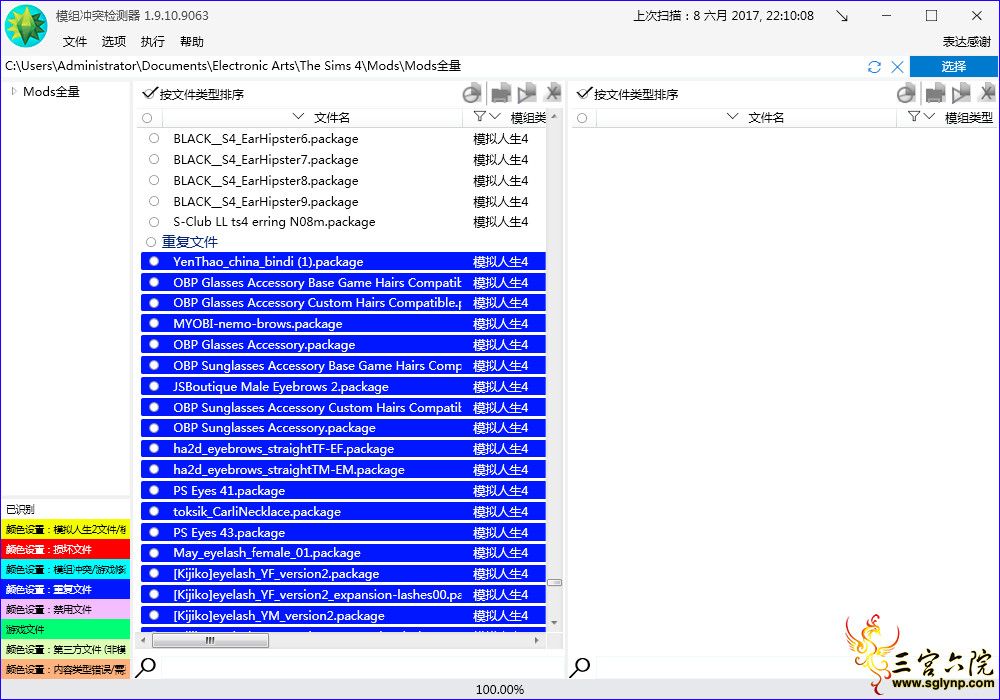
Task: Open the 文件名 column dropdown in right panel
Action: coord(732,117)
